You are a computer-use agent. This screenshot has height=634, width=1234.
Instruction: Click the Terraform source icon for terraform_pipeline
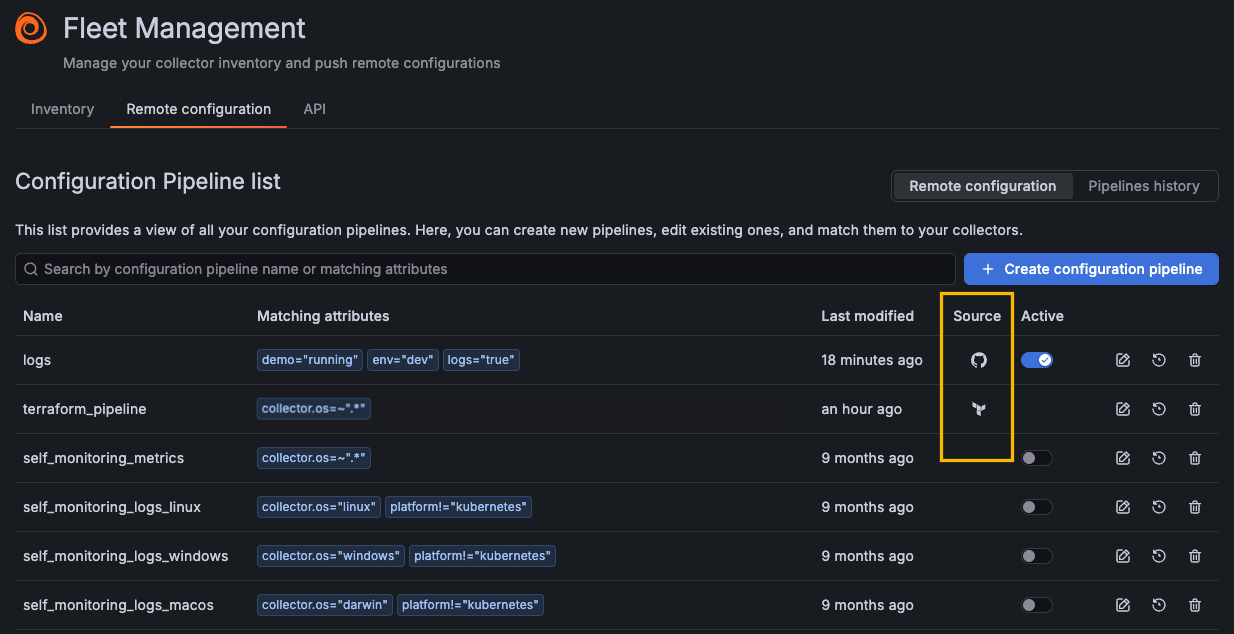pos(978,409)
